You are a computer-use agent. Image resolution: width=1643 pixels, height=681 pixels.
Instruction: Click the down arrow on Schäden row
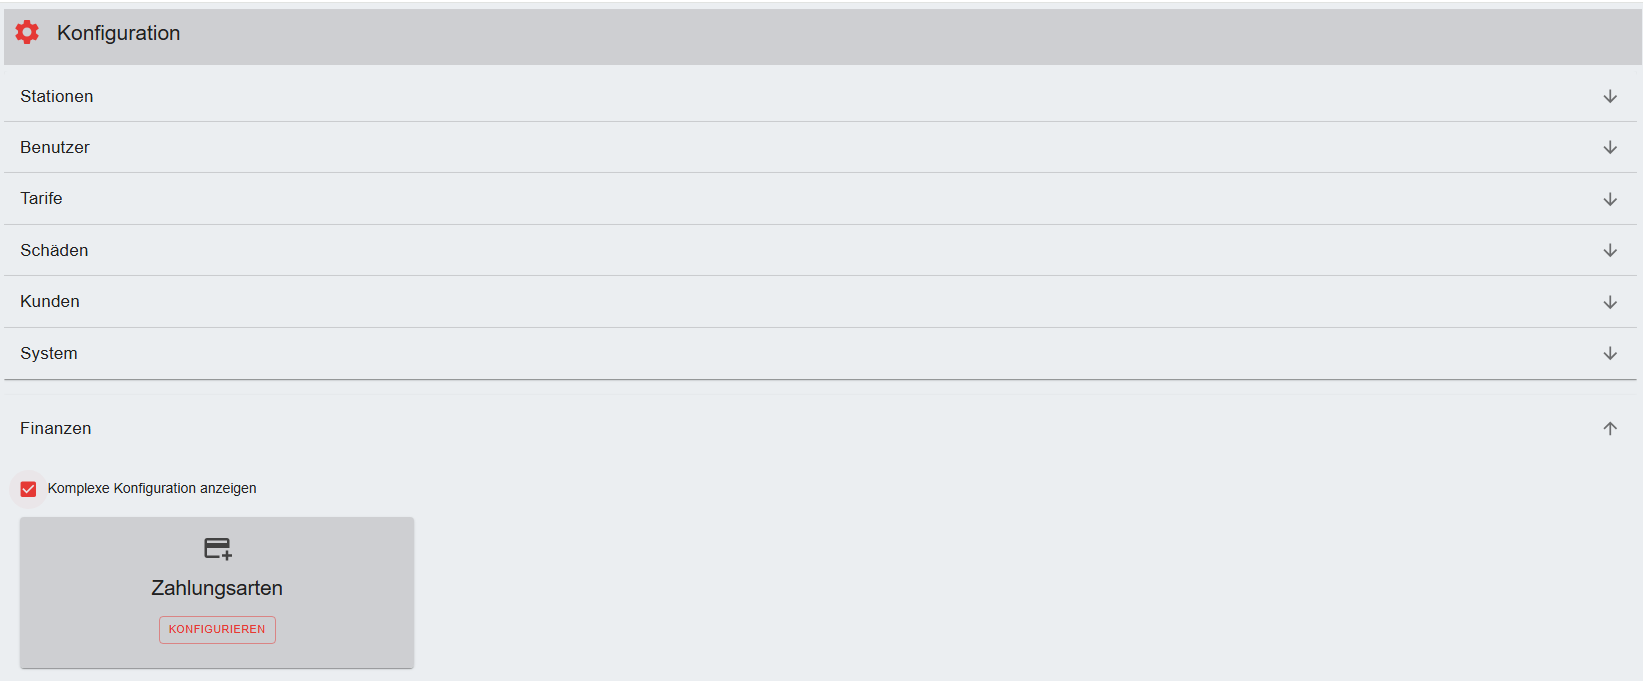click(1610, 251)
